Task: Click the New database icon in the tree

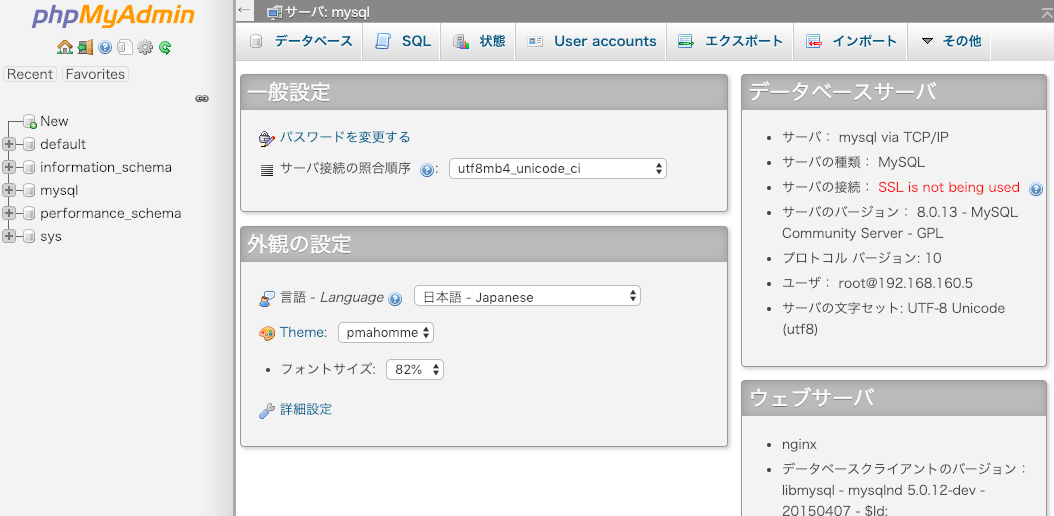Action: [29, 122]
